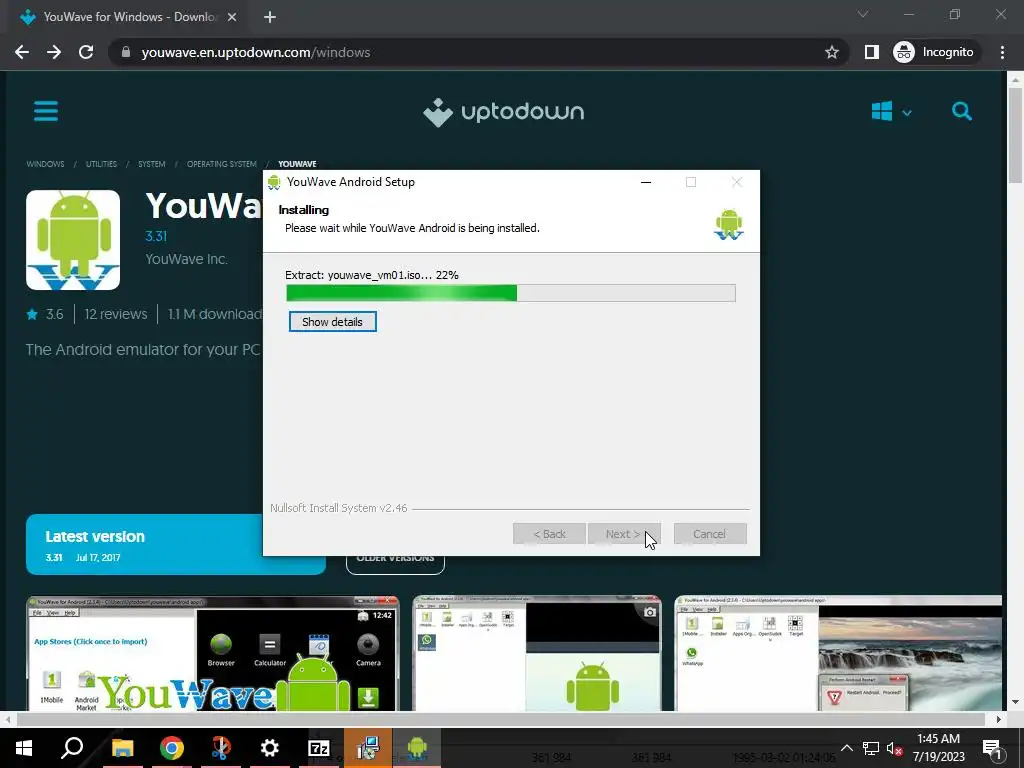
Task: Click the YouWave Inc. developer name
Action: tap(186, 259)
